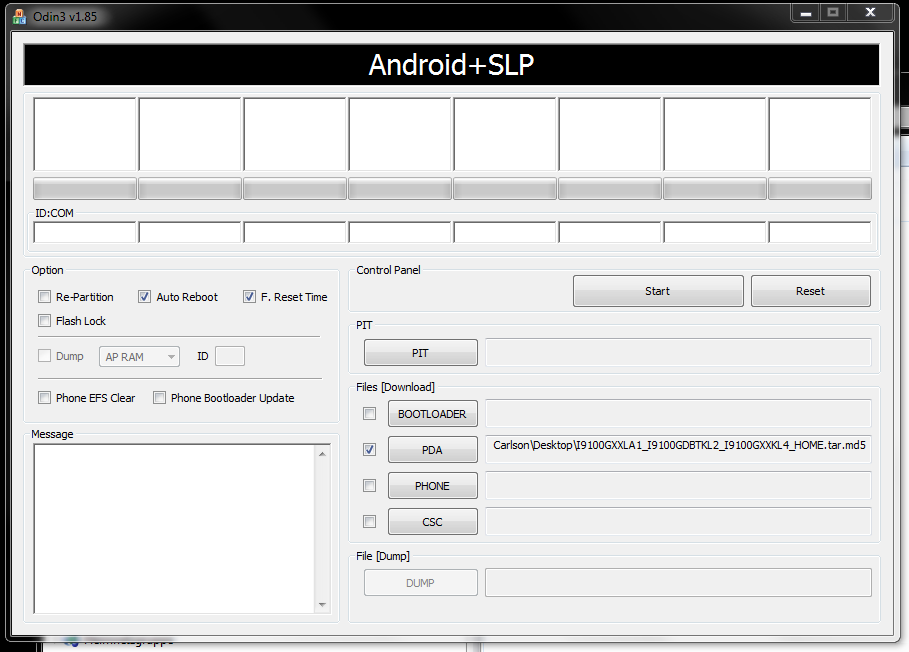Click the Option group label

pyautogui.click(x=48, y=270)
